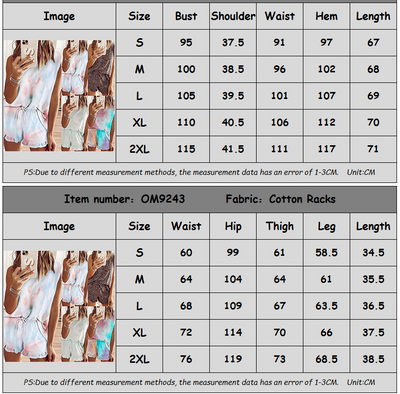Click the Hip value 109
The image size is (400, 394).
click(x=233, y=306)
